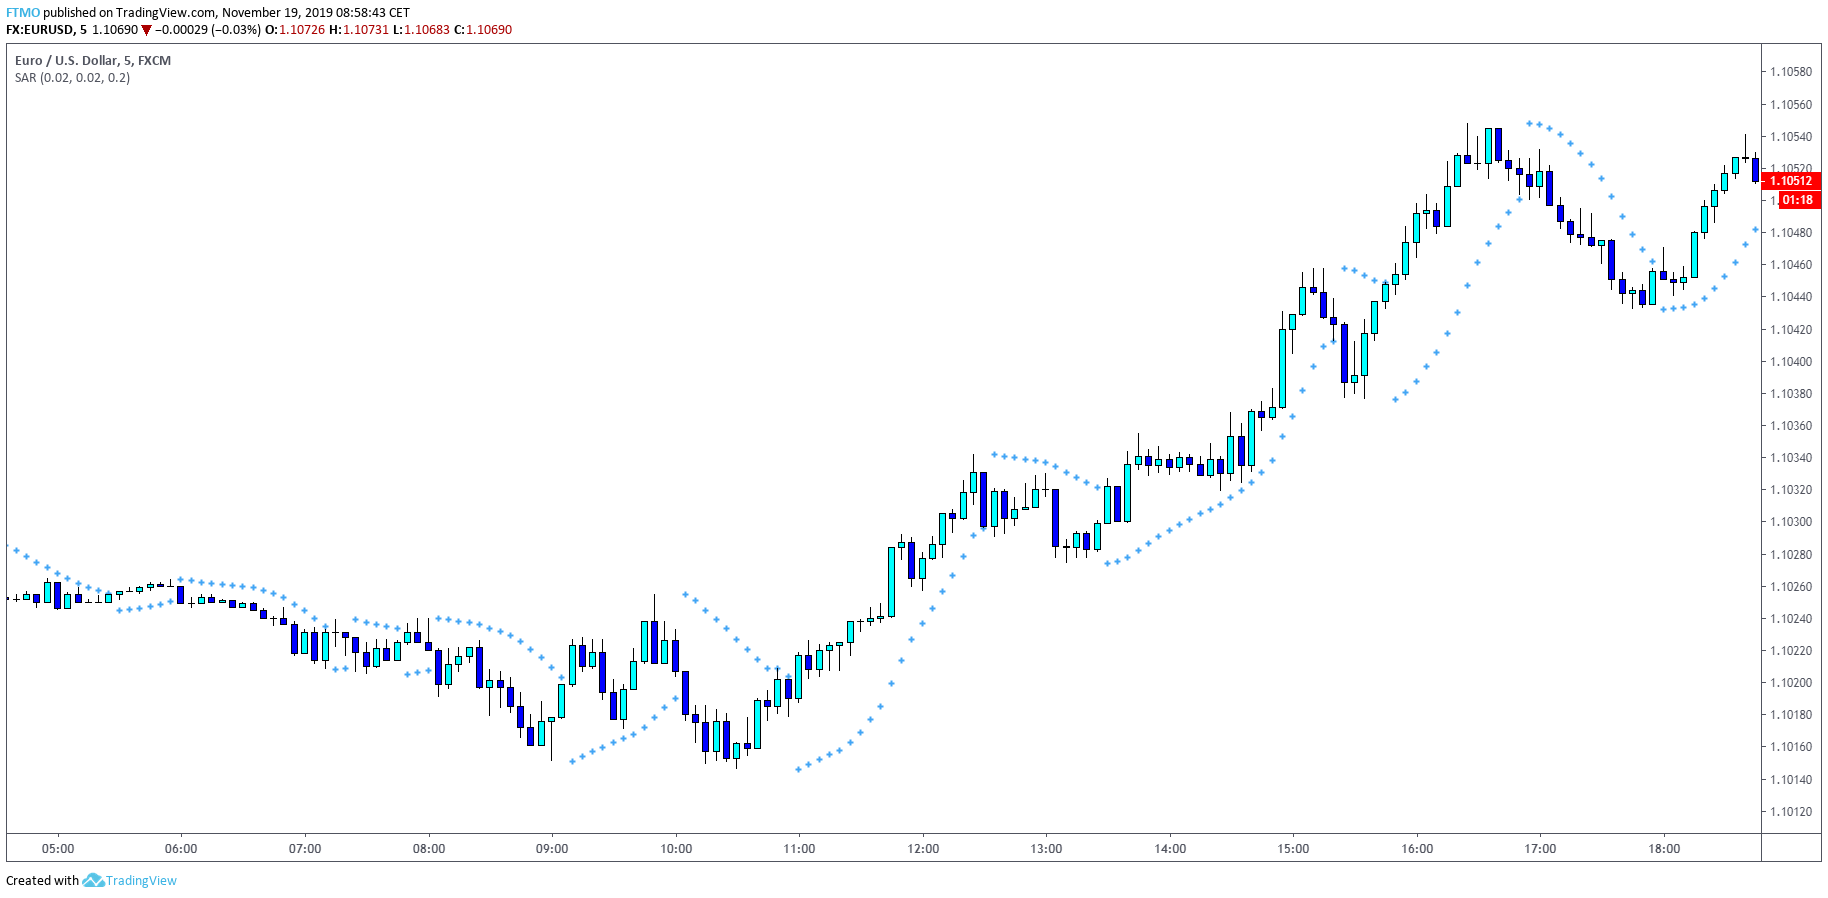Click the red countdown timer 01:18
Image resolution: width=1828 pixels, height=898 pixels.
(x=1798, y=200)
